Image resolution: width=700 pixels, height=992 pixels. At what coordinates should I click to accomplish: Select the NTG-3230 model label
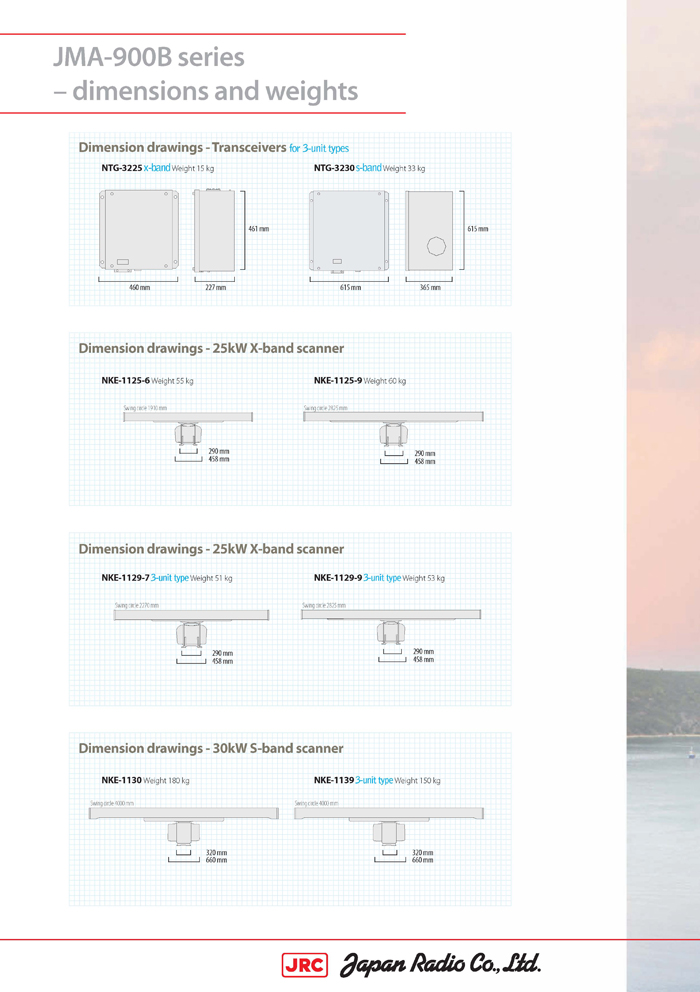334,168
